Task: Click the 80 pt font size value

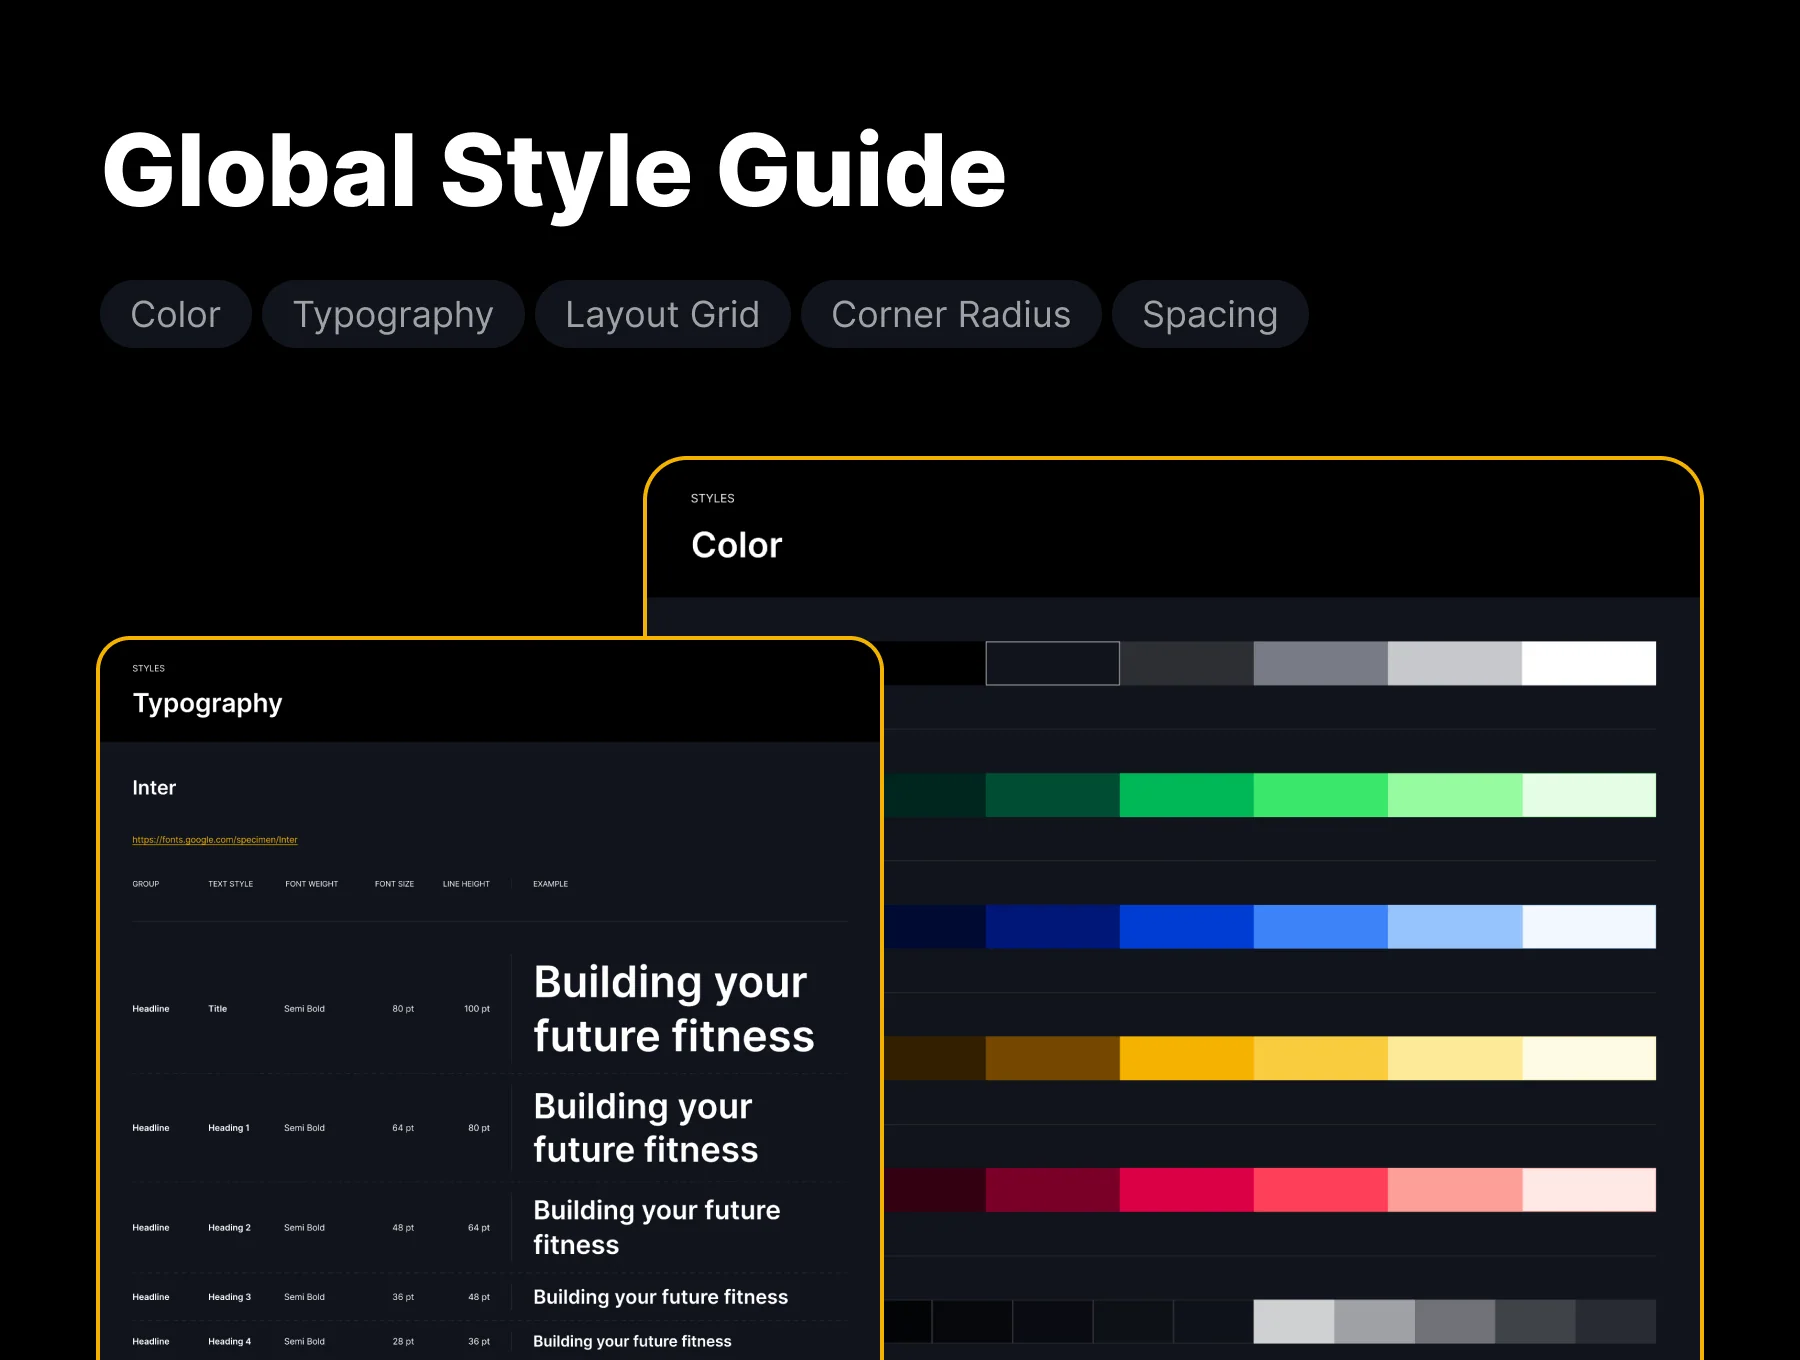Action: click(403, 1009)
